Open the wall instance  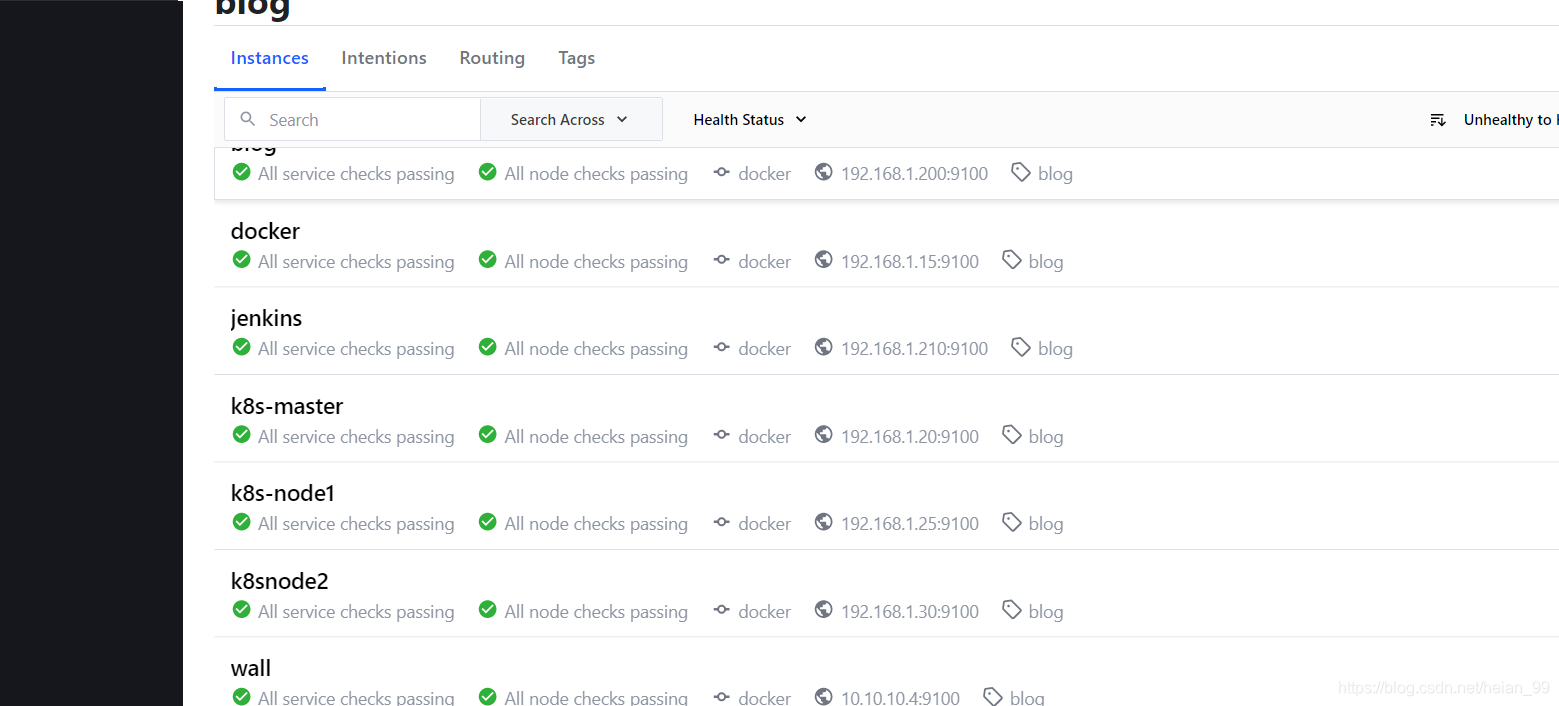[251, 668]
